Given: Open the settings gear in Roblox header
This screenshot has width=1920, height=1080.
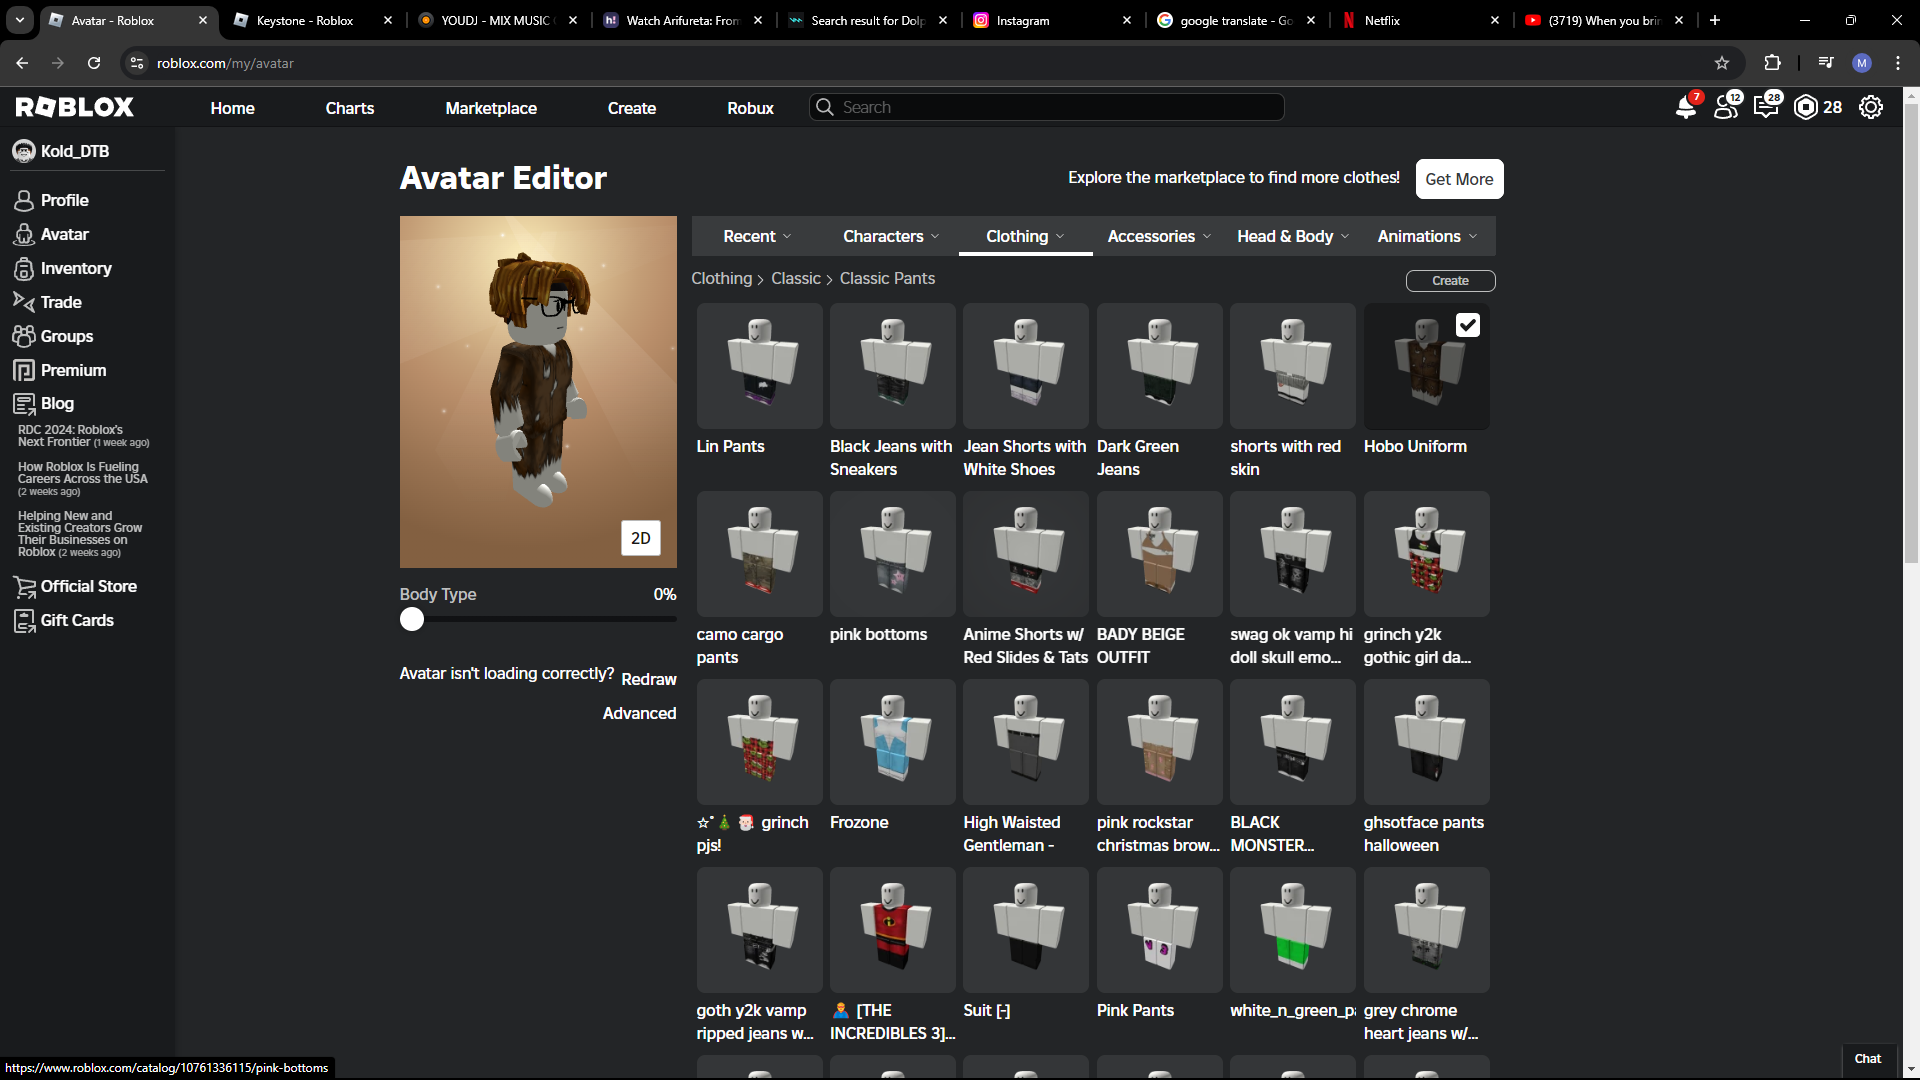Looking at the screenshot, I should (1871, 107).
